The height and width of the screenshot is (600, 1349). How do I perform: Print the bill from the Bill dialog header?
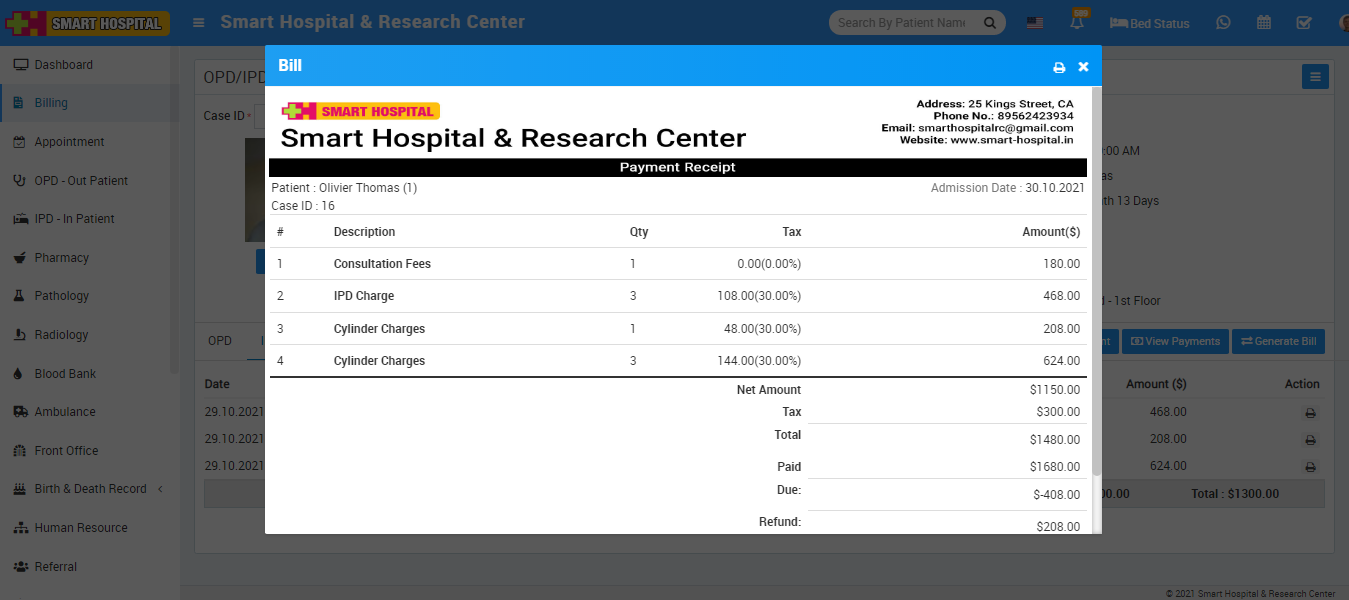tap(1059, 67)
